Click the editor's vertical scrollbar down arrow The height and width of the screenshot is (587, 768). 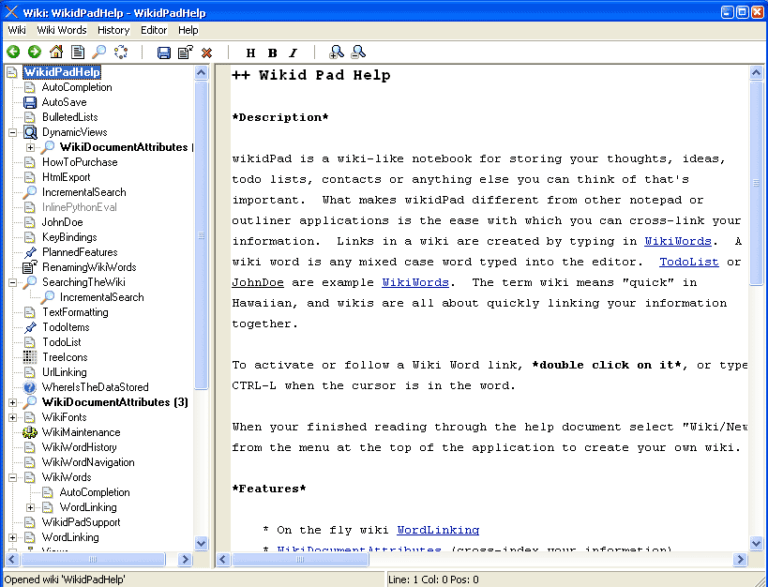pos(757,543)
